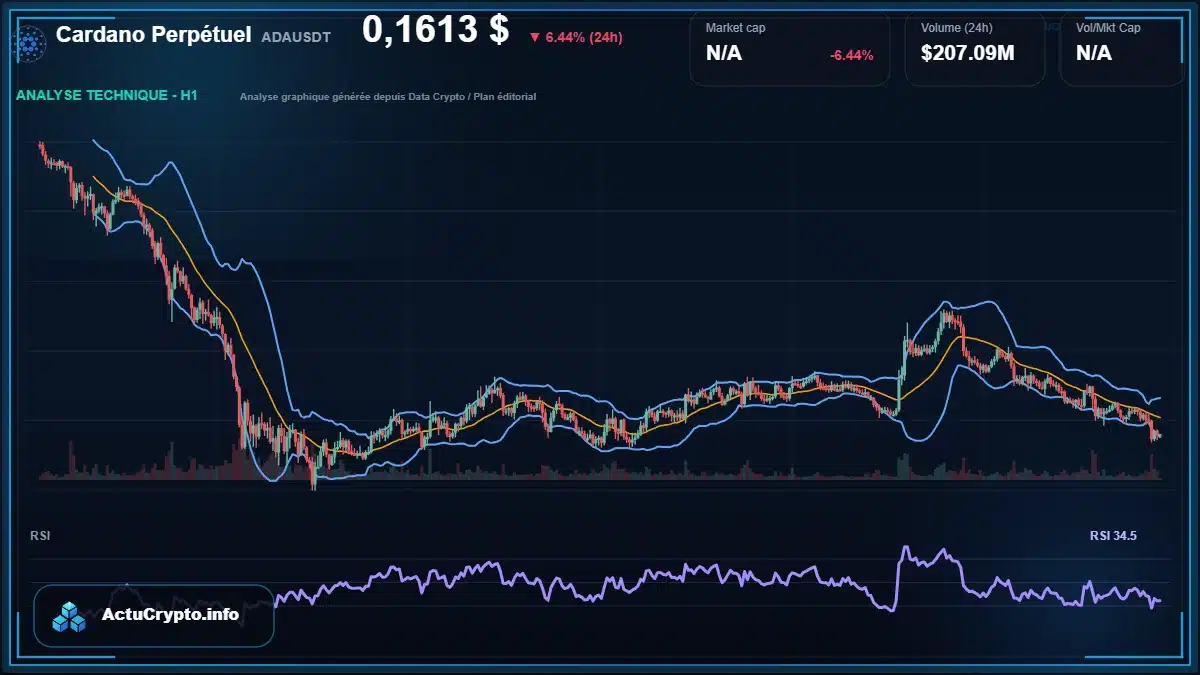This screenshot has height=675, width=1200.
Task: Click the $207.09M volume value
Action: (x=967, y=53)
